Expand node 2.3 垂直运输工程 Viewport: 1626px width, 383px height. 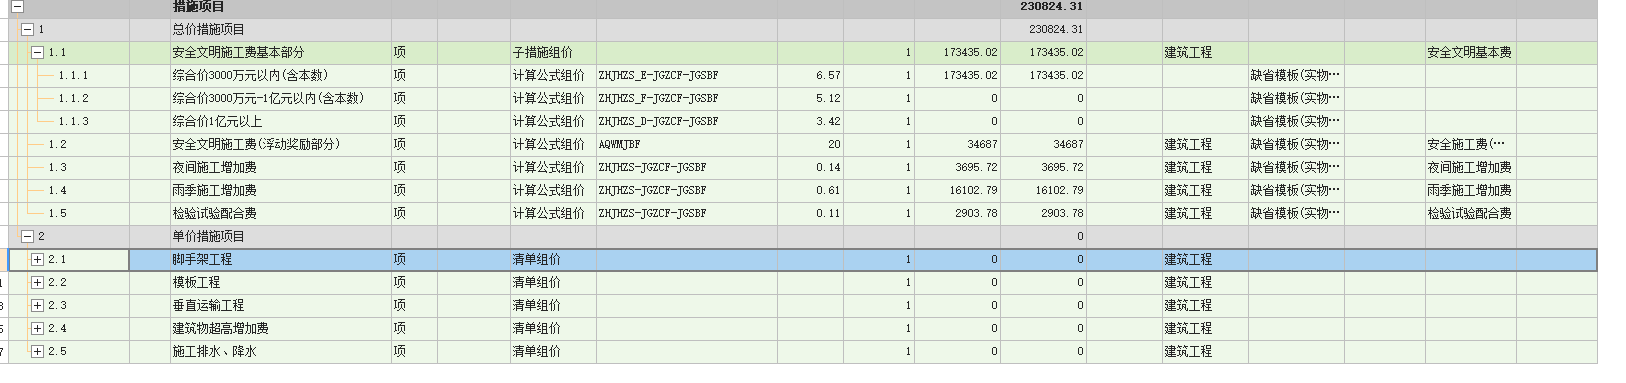[37, 306]
